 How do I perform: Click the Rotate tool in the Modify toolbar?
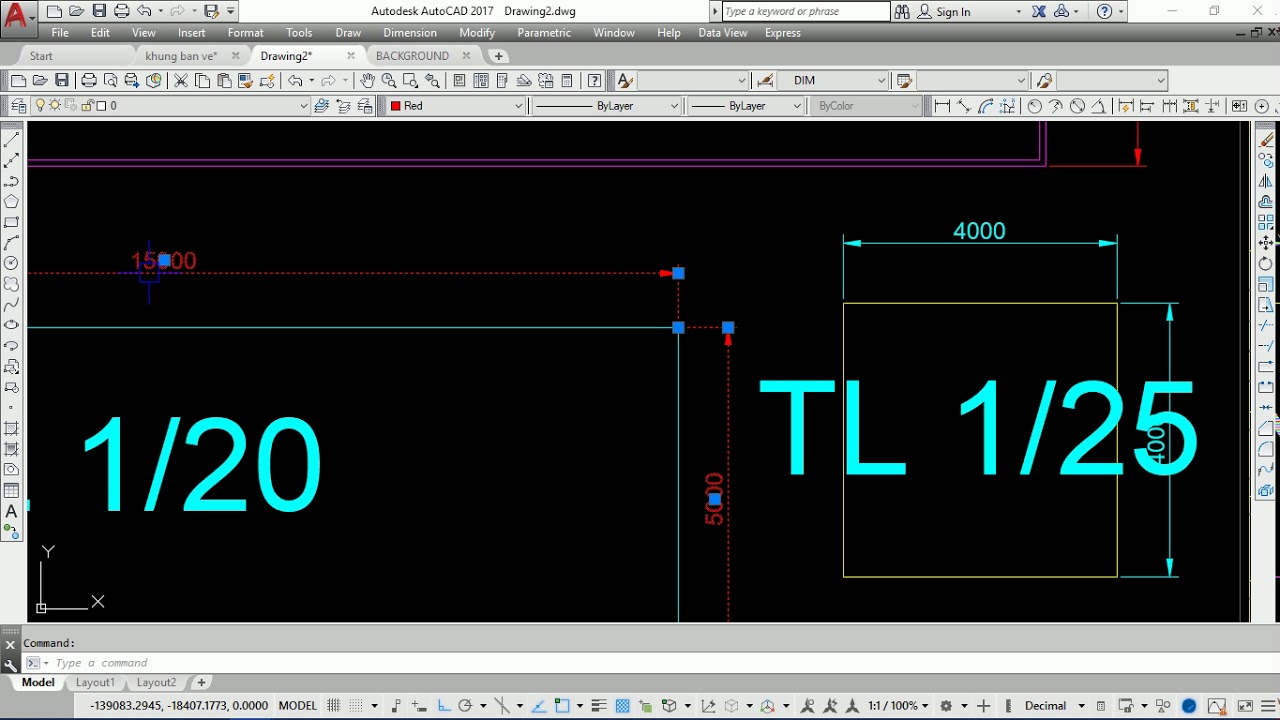point(1266,264)
